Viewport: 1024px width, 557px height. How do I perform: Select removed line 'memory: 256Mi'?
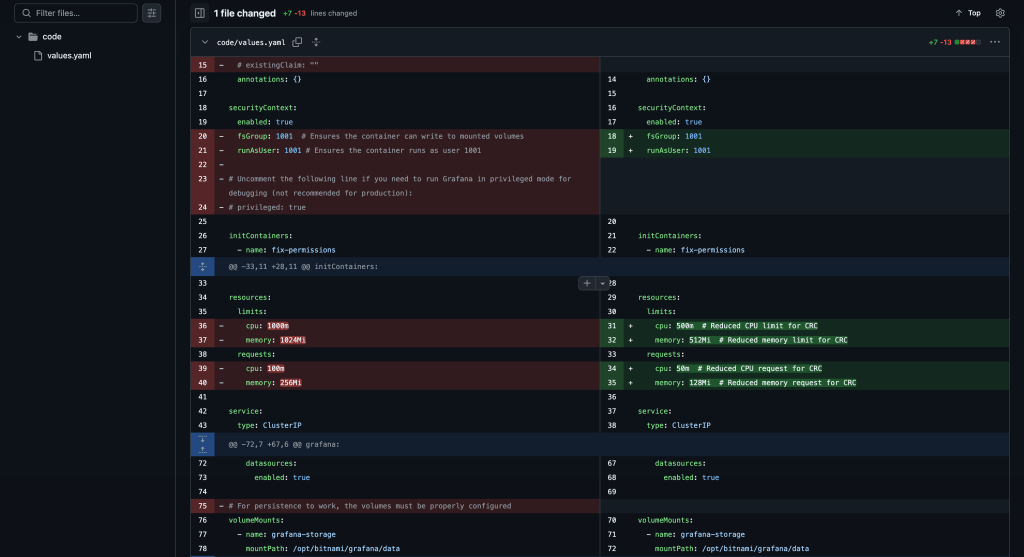(x=274, y=383)
